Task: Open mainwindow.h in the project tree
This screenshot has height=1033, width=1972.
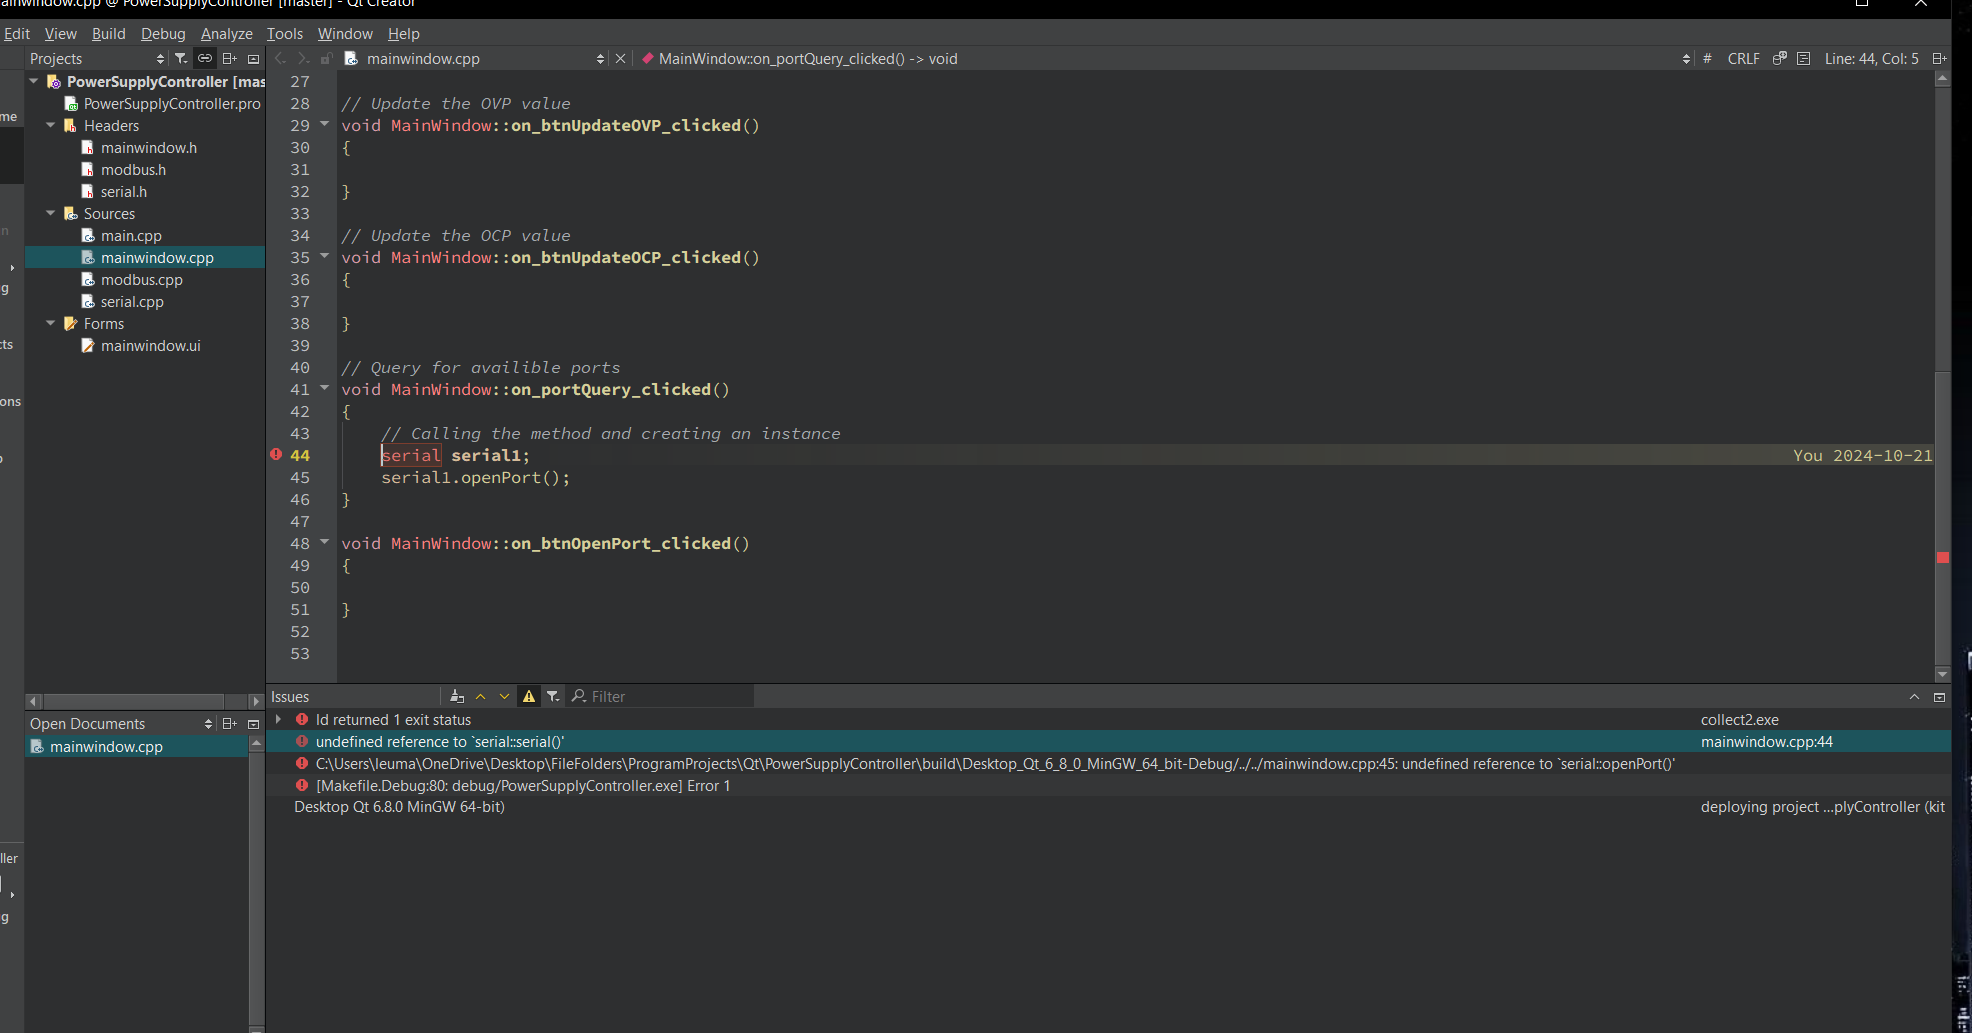Action: [139, 148]
